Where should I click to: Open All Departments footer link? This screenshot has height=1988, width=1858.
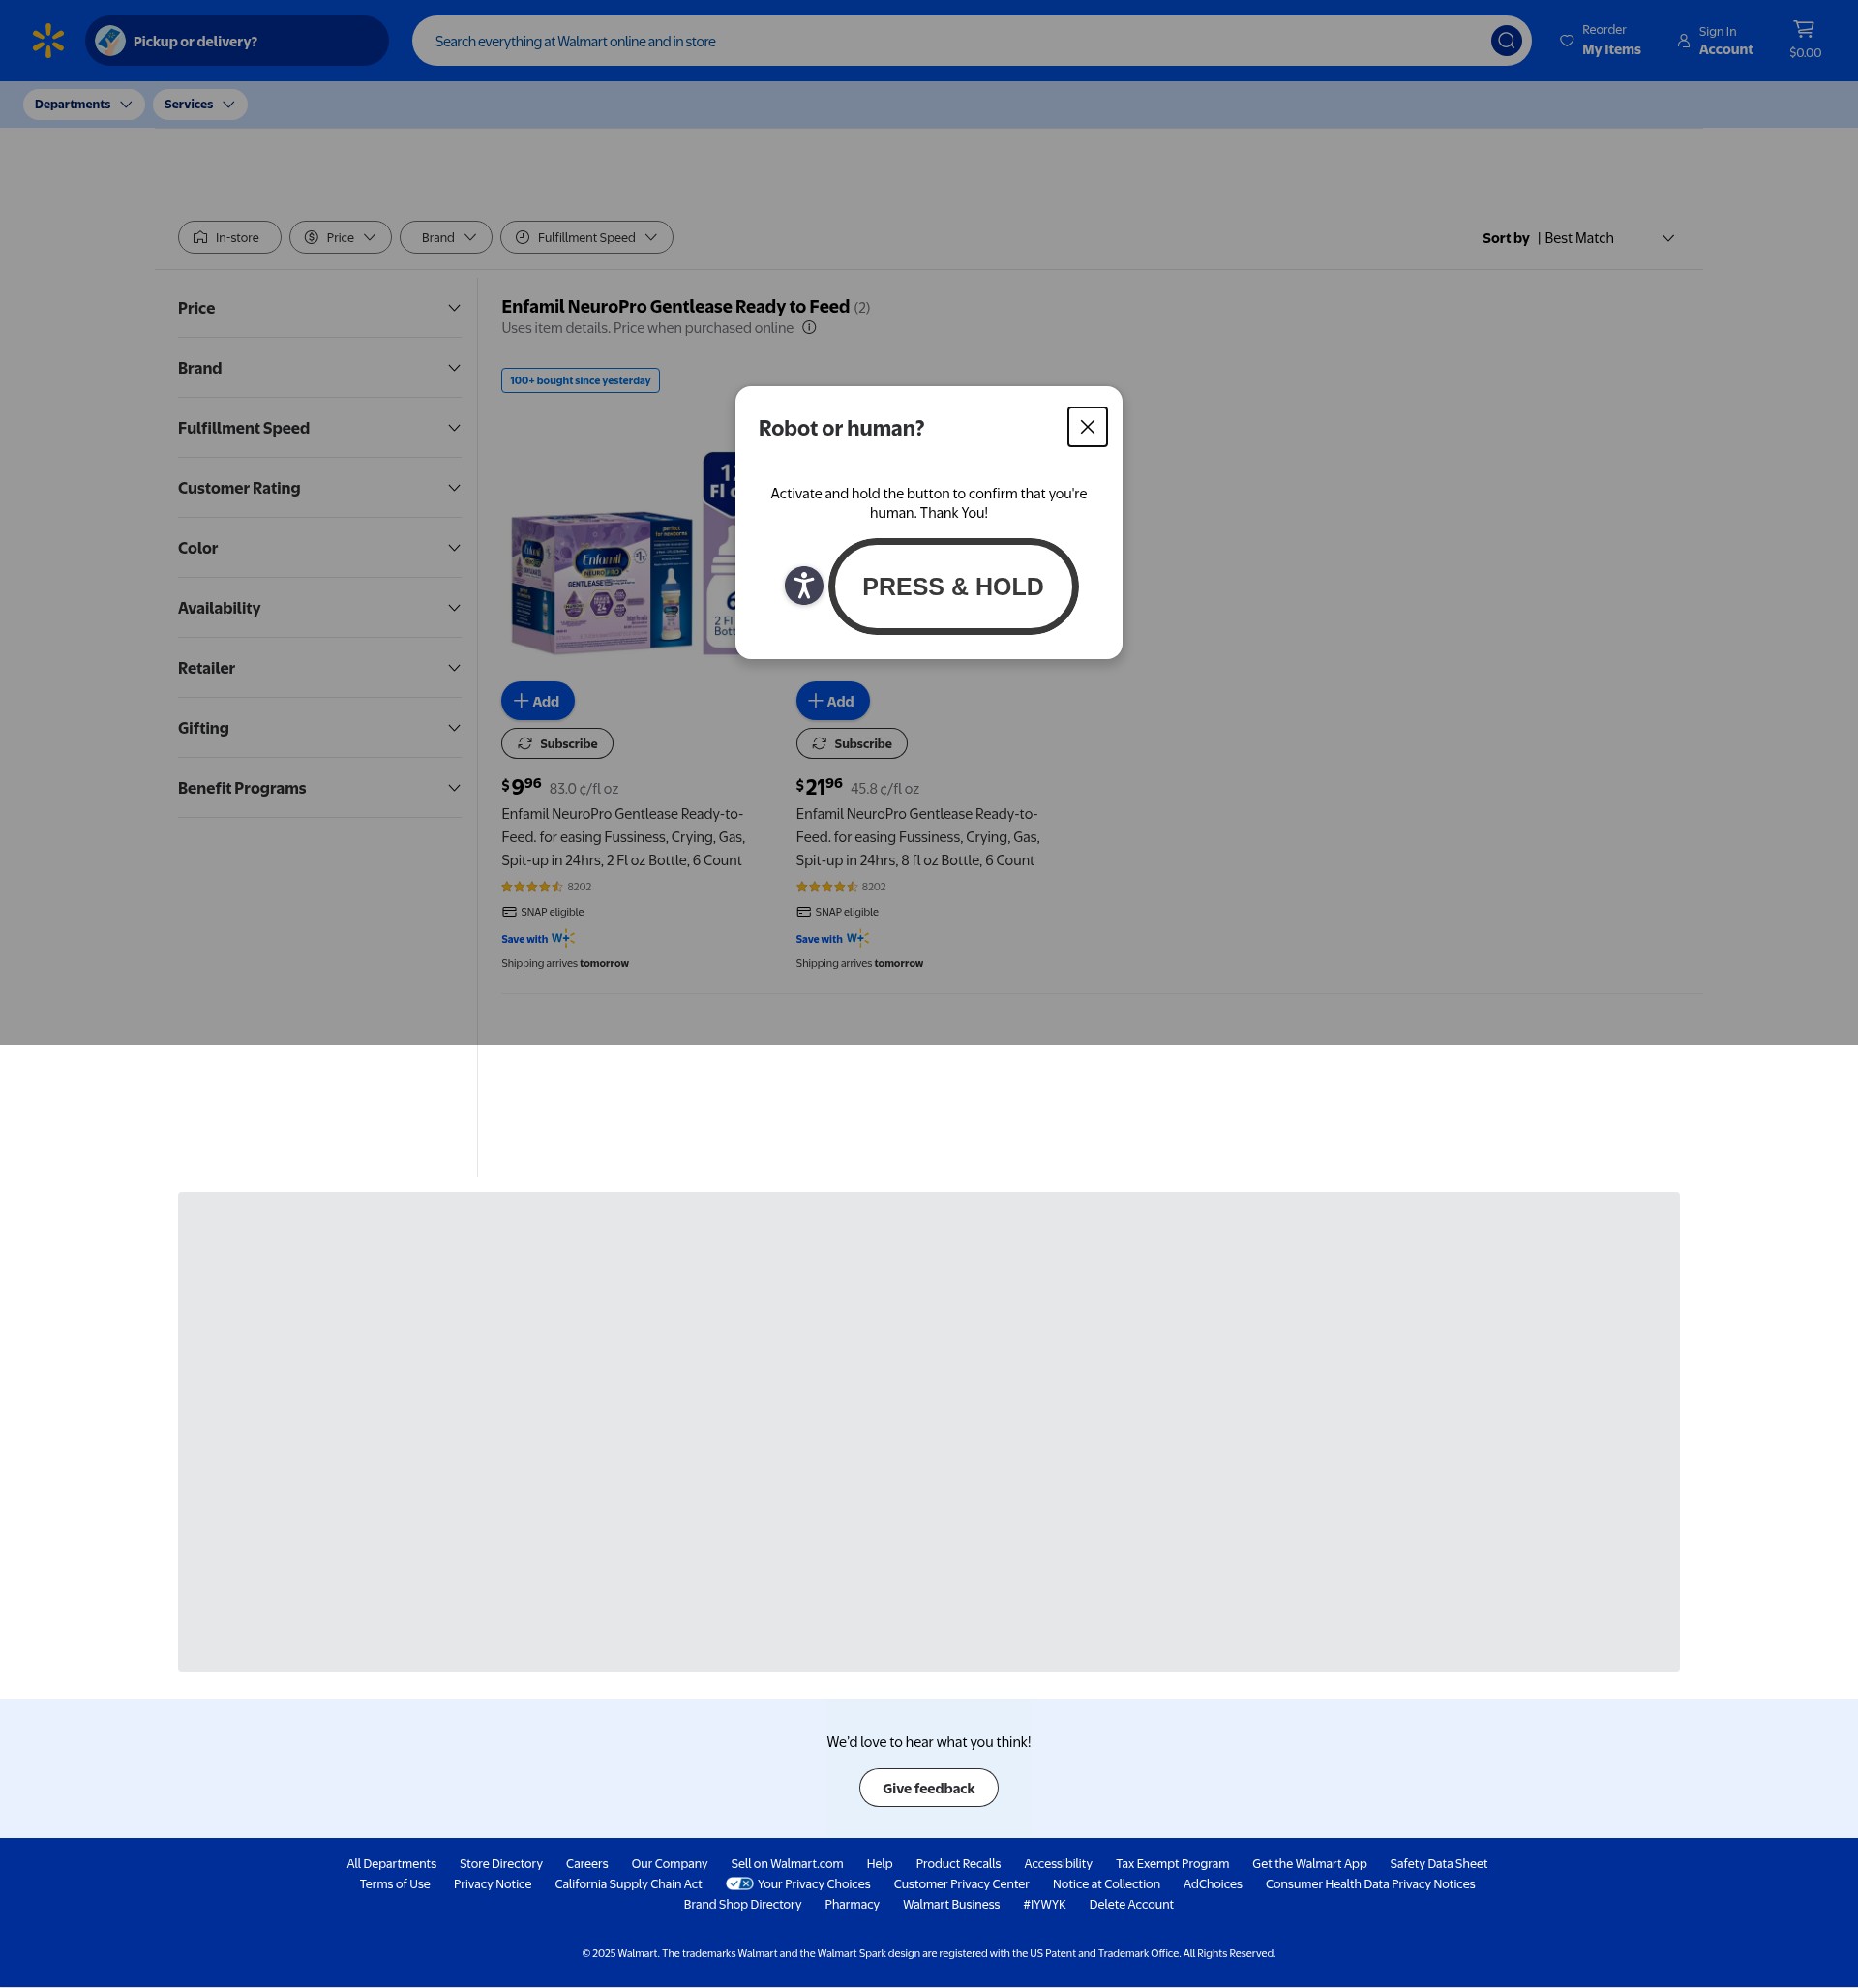392,1864
